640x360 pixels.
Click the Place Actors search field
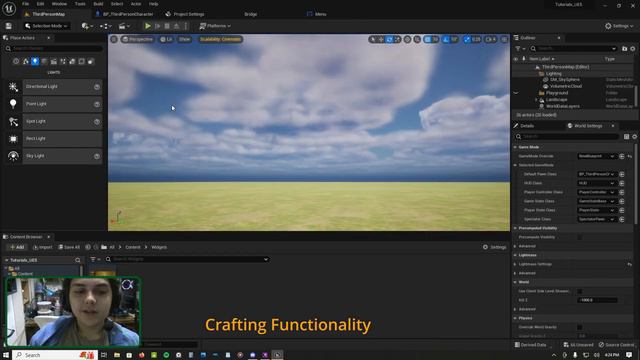(x=53, y=48)
